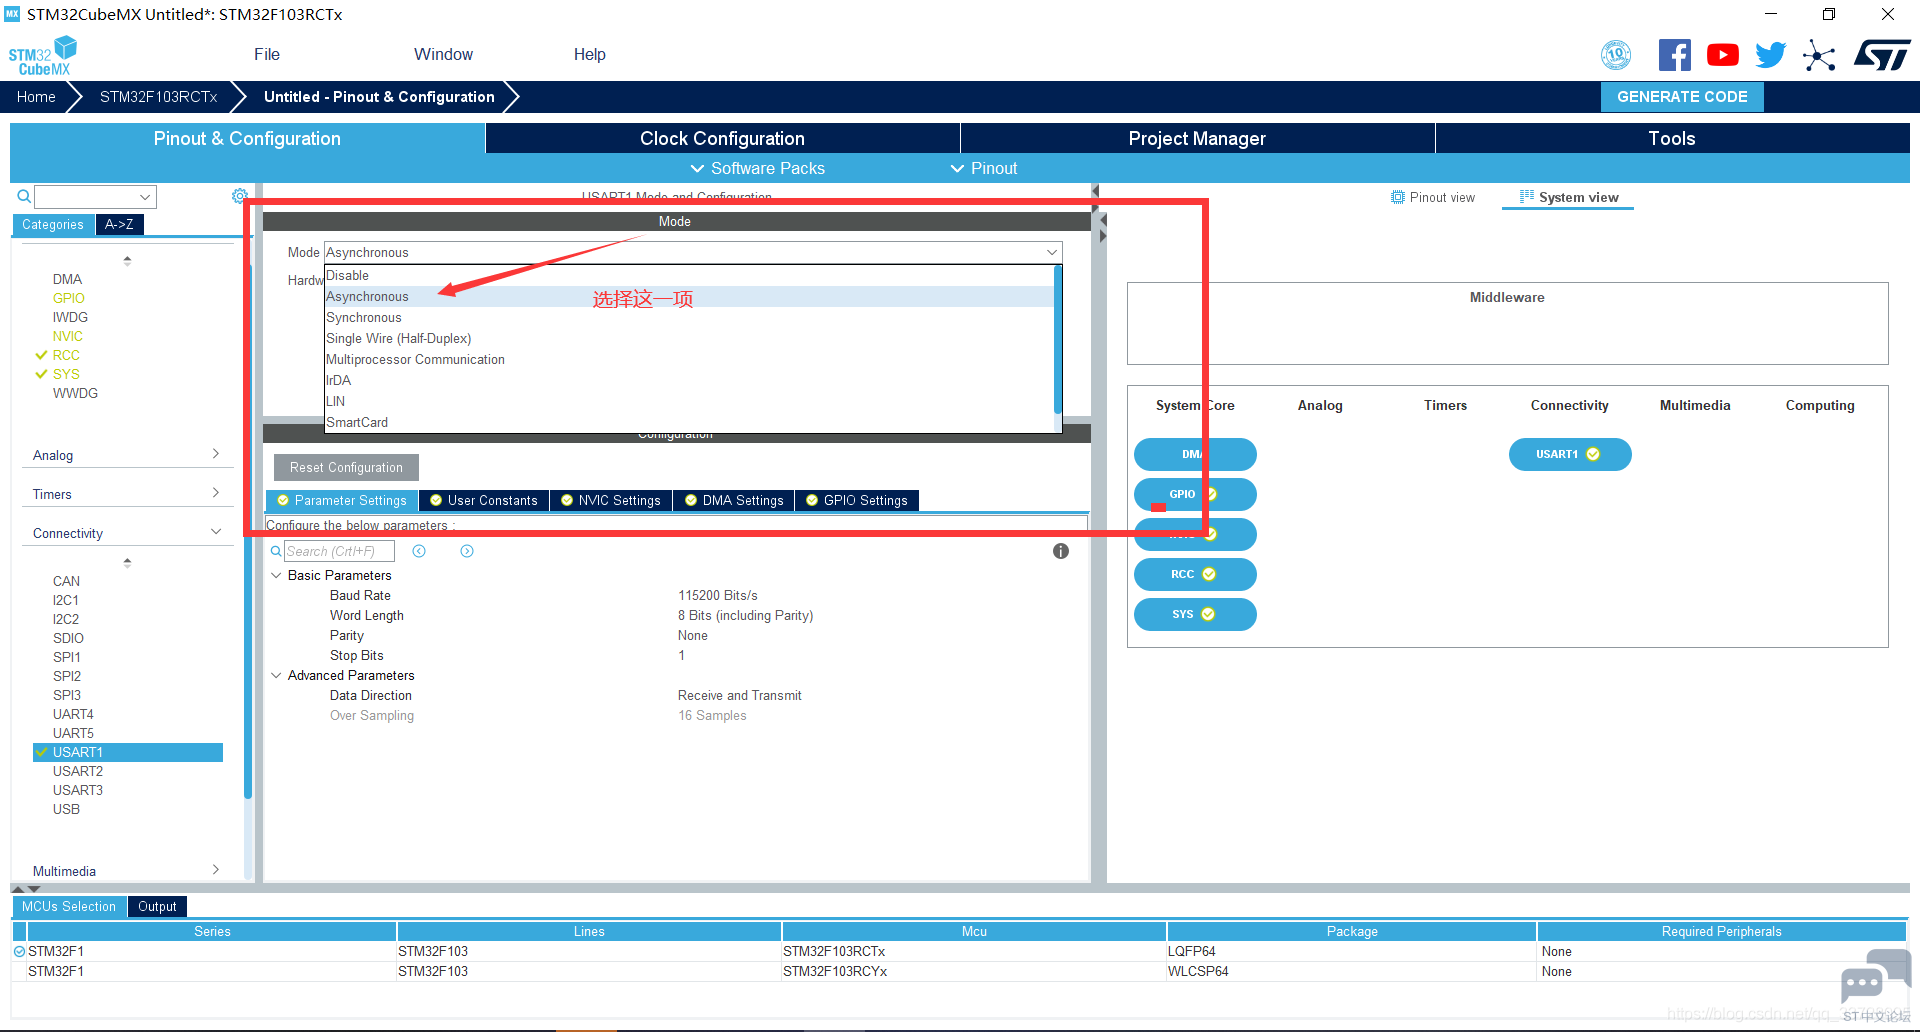Screen dimensions: 1920x1032
Task: Switch to Clock Configuration tab
Action: (x=722, y=138)
